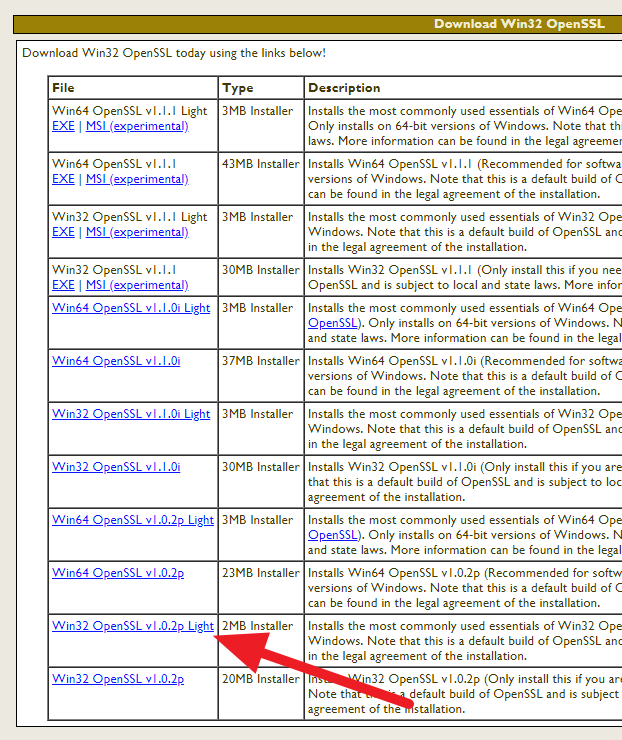Follow OpenSSL link in v1.0.2p Light description

point(333,535)
